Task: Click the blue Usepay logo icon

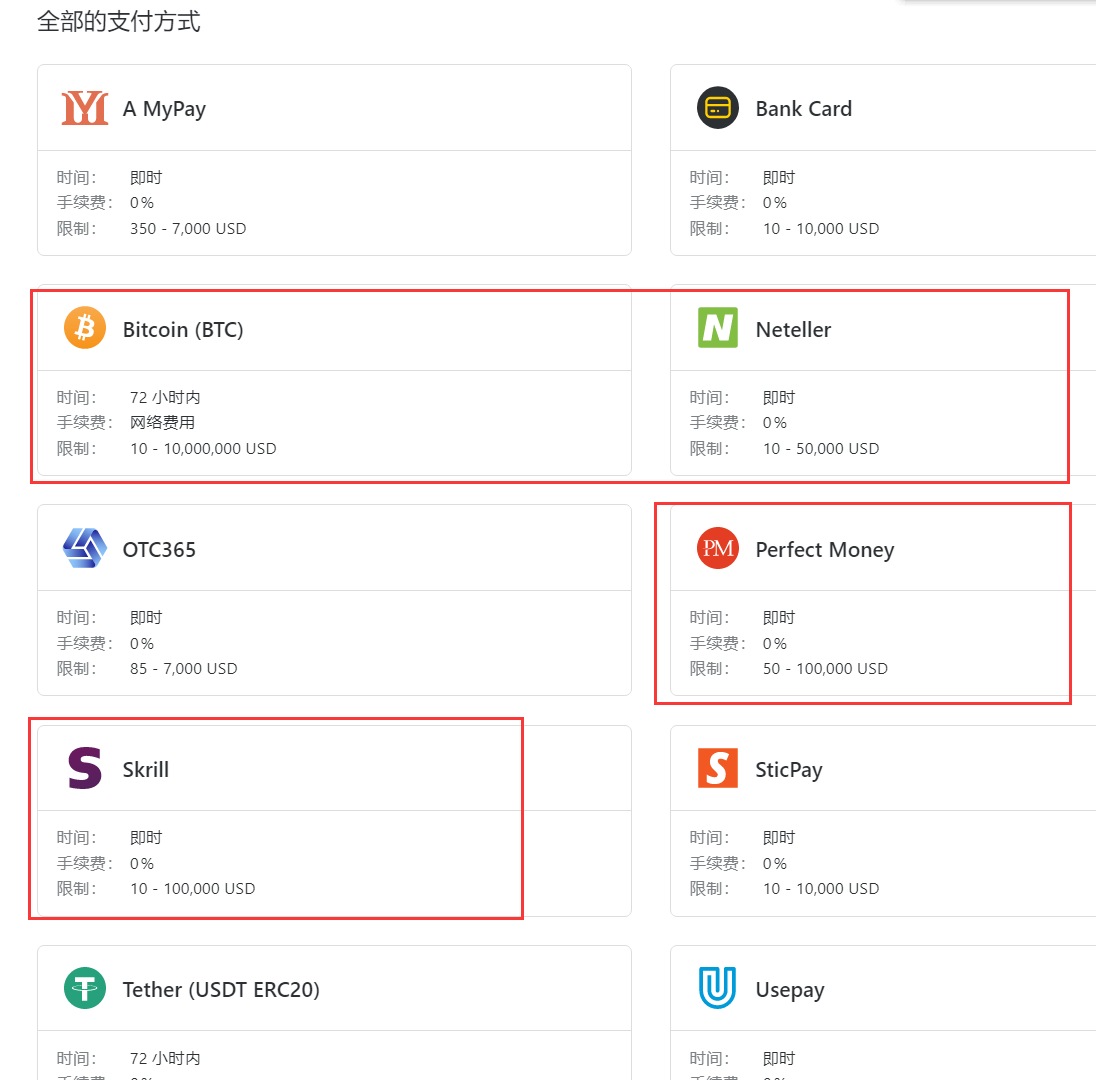Action: point(718,988)
